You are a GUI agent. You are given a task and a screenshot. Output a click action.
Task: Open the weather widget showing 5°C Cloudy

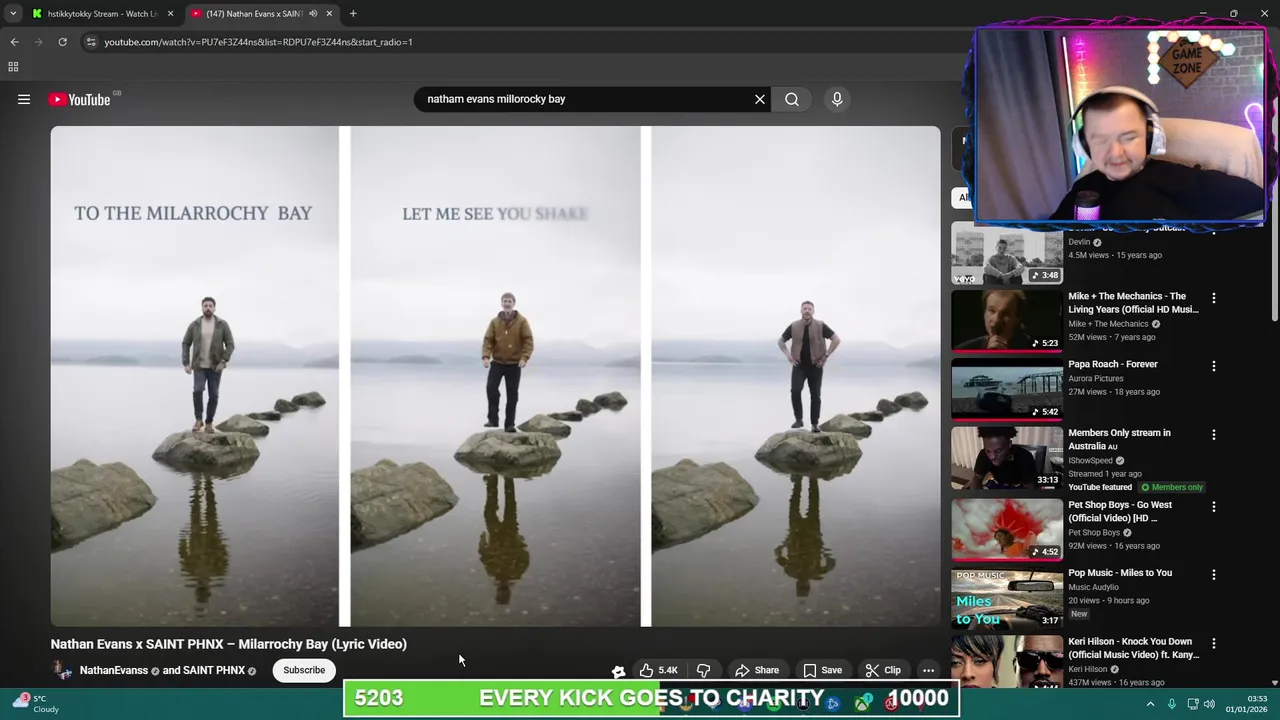pyautogui.click(x=36, y=704)
